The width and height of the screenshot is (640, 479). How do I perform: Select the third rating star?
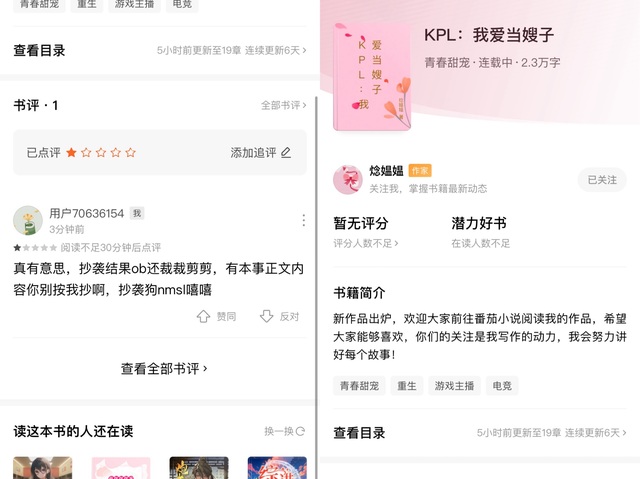101,153
